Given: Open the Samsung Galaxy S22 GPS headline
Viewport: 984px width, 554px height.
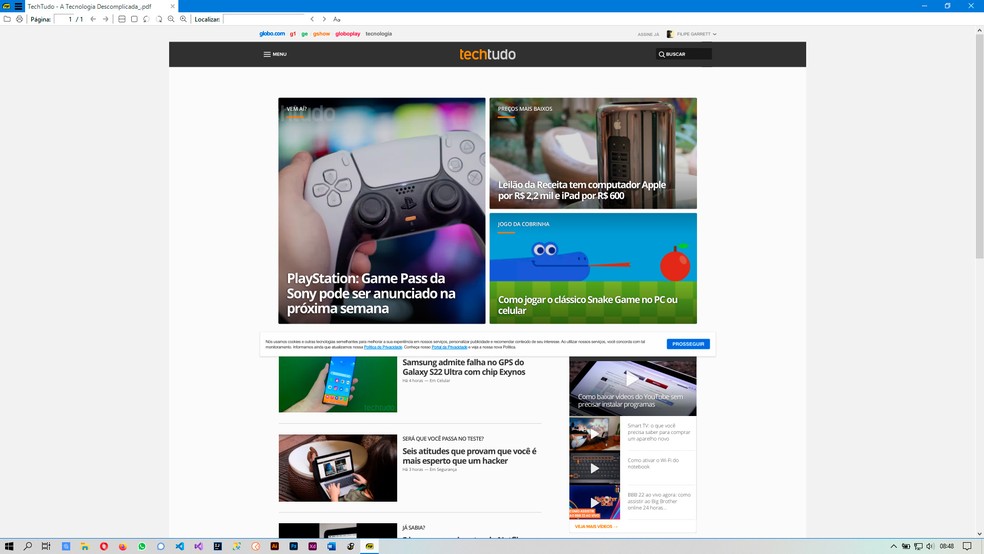Looking at the screenshot, I should click(464, 367).
